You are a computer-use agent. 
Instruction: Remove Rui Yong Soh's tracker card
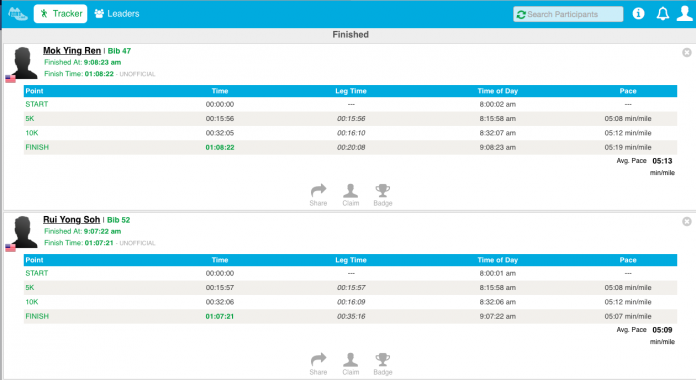pos(687,221)
